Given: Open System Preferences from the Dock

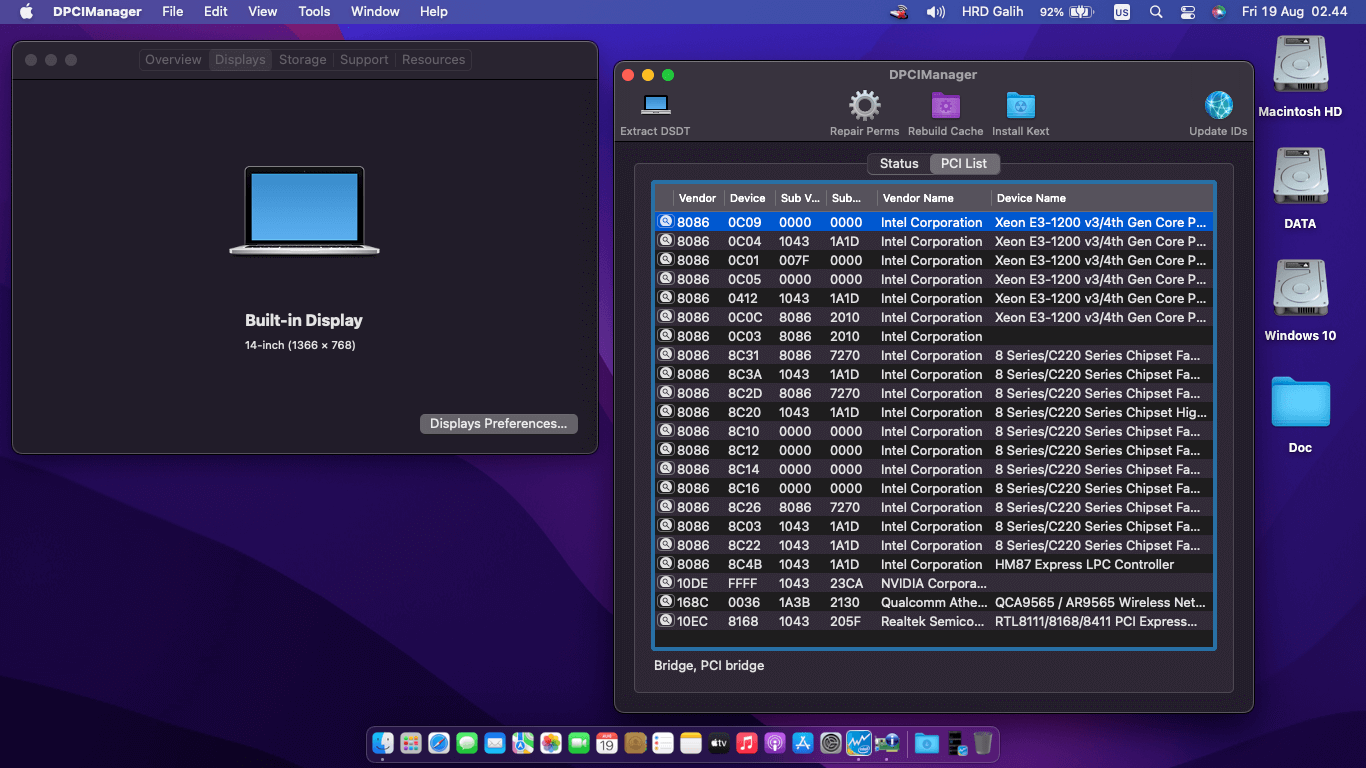Looking at the screenshot, I should coord(831,743).
